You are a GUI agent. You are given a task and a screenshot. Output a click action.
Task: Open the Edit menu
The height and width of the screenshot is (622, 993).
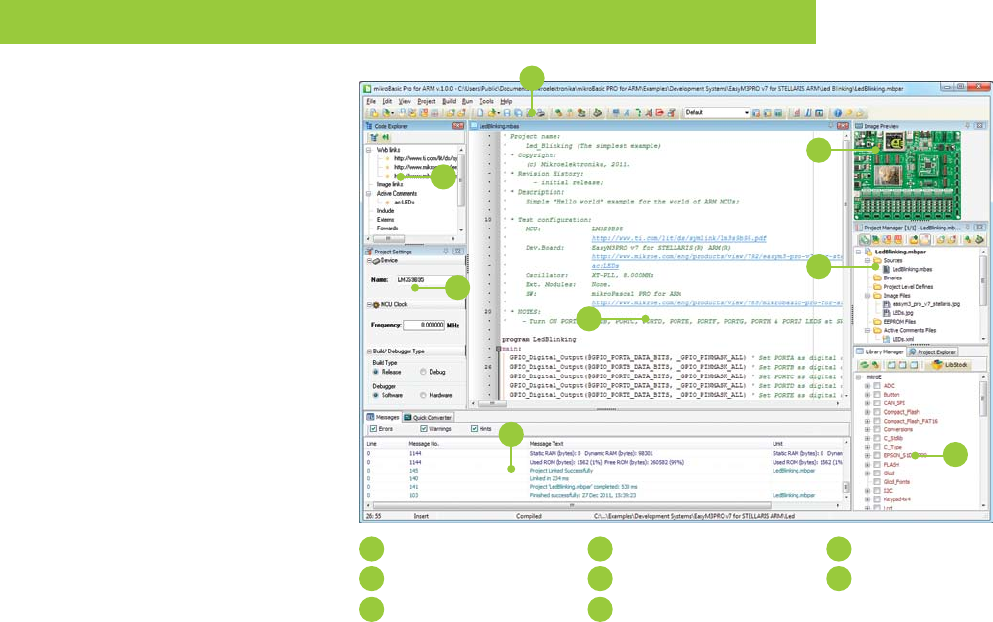pos(387,101)
